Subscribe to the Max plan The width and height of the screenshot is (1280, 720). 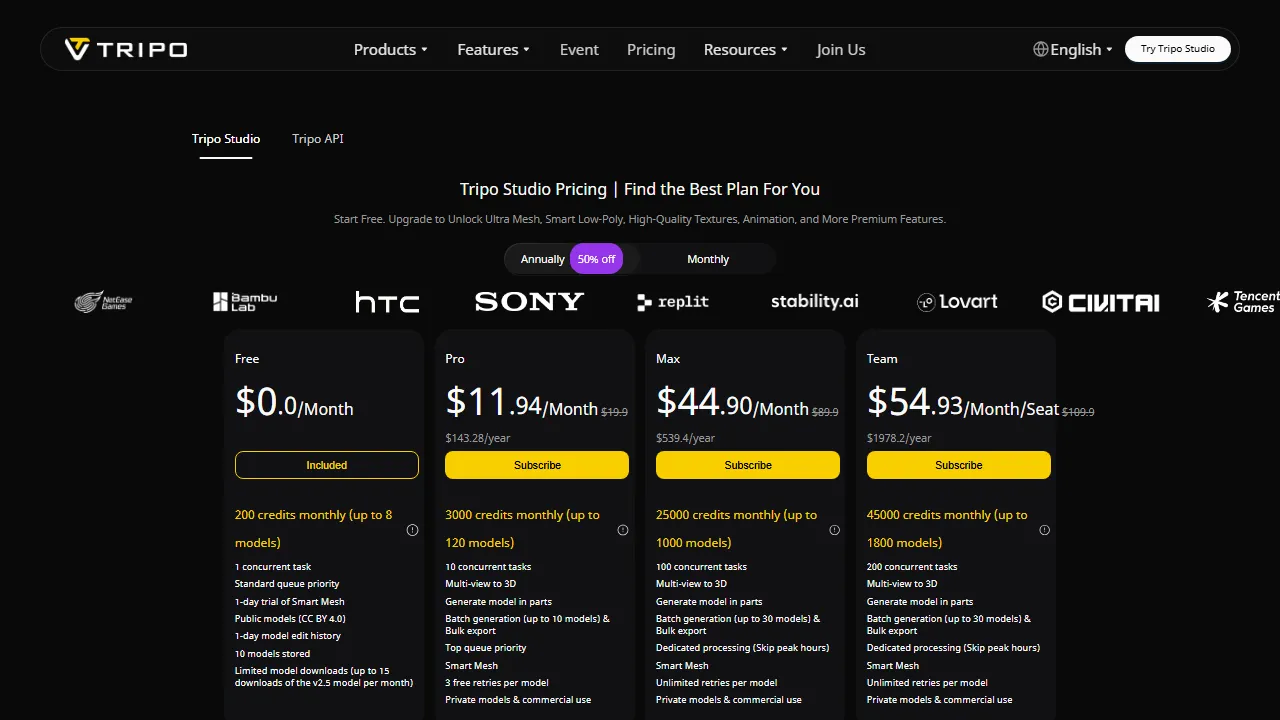coord(748,465)
